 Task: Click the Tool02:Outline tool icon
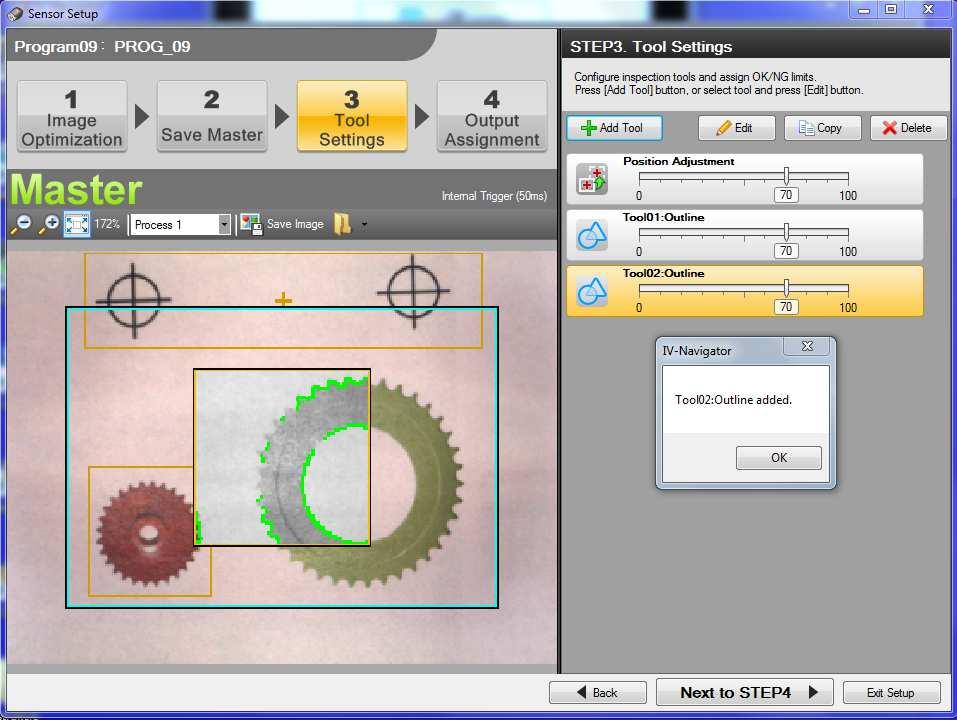click(591, 292)
